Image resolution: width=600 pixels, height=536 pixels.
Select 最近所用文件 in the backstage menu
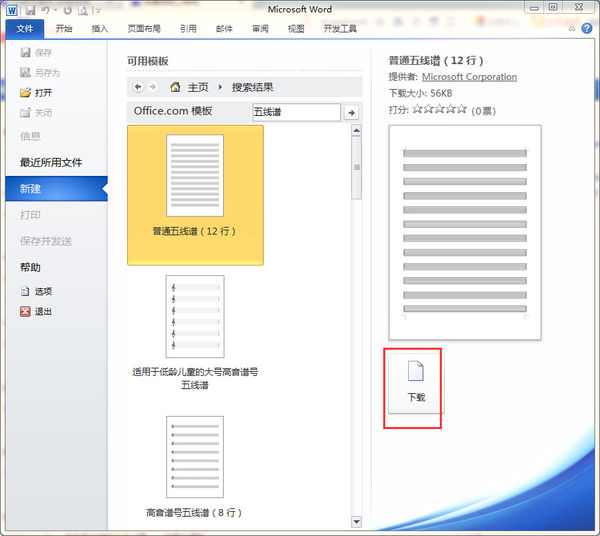pyautogui.click(x=51, y=162)
